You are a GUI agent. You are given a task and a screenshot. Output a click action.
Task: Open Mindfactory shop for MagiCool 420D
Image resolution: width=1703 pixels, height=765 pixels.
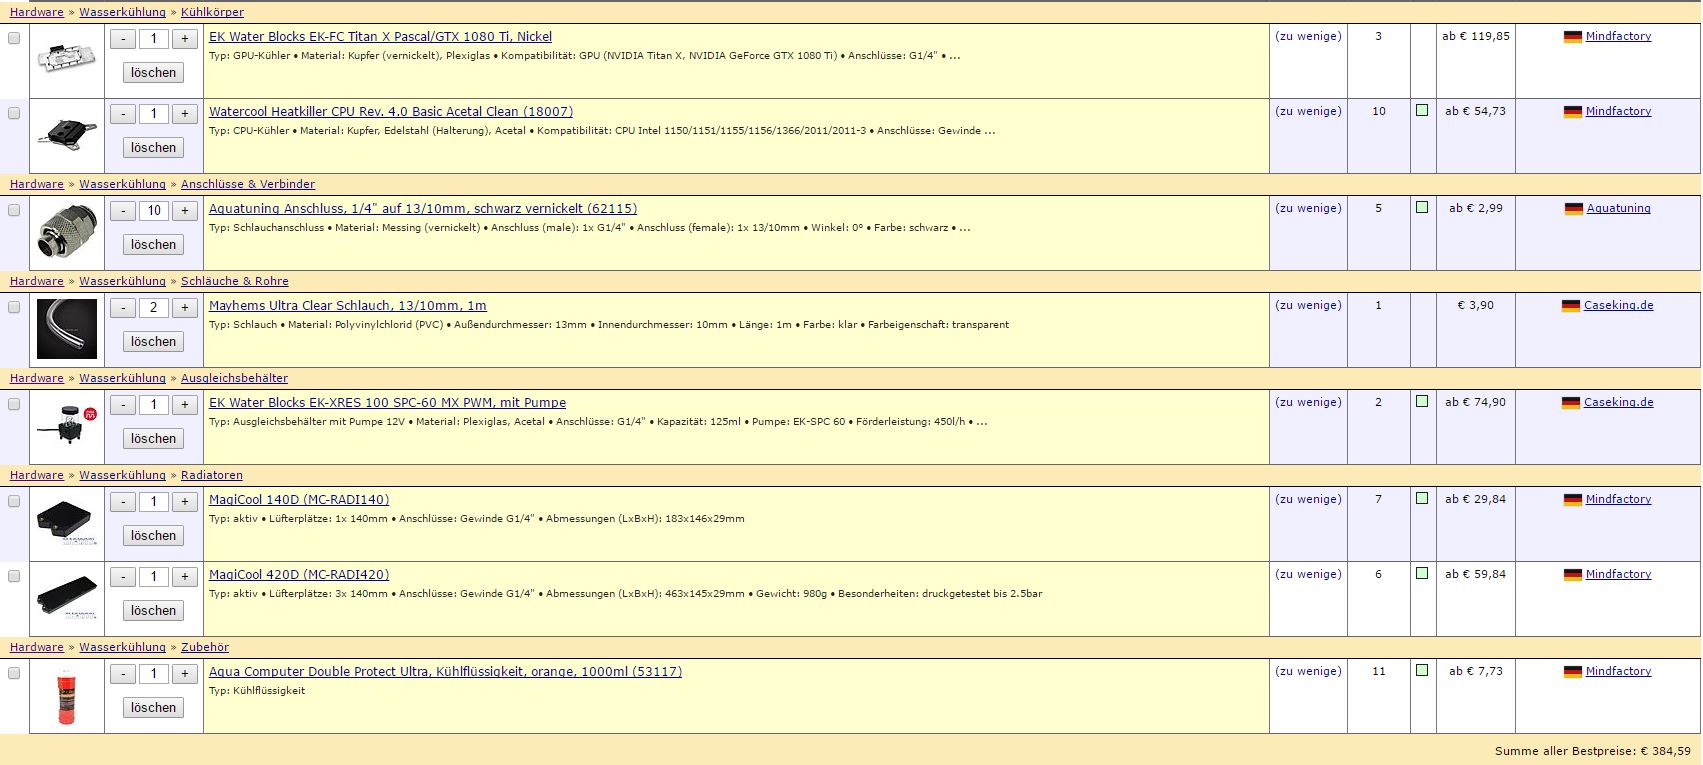(x=1618, y=575)
